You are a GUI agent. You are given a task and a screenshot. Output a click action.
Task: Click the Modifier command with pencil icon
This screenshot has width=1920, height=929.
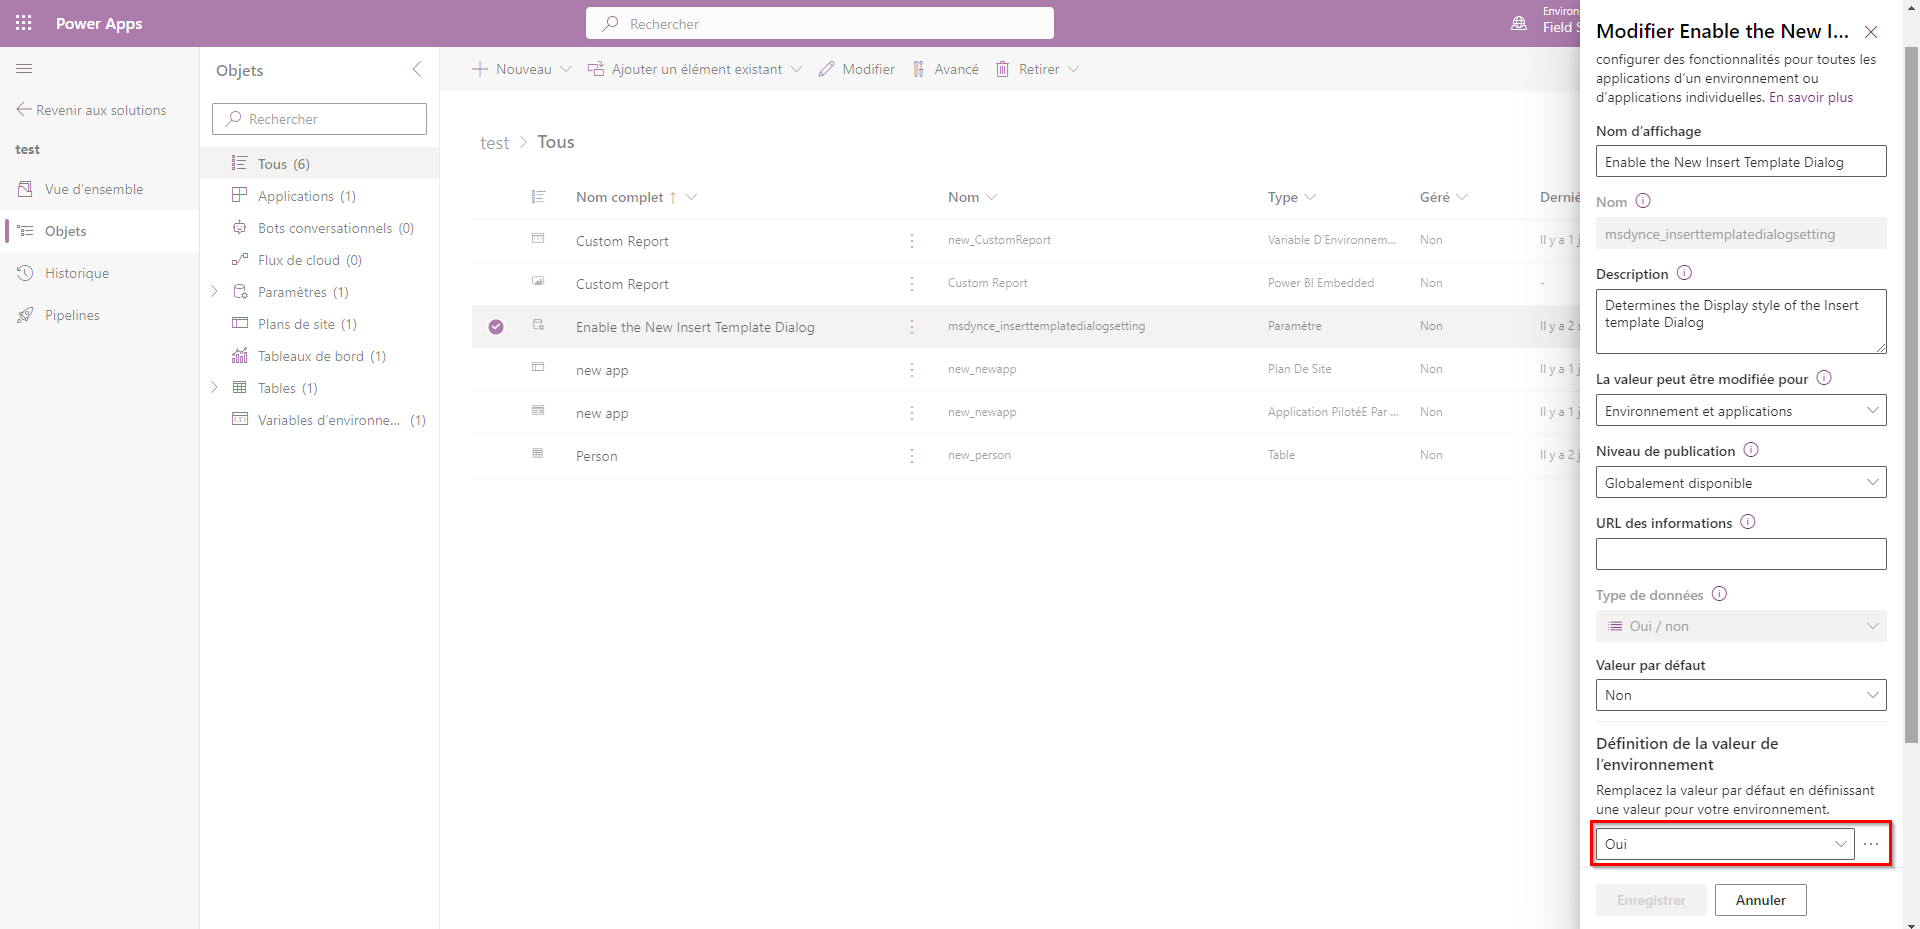(x=856, y=69)
